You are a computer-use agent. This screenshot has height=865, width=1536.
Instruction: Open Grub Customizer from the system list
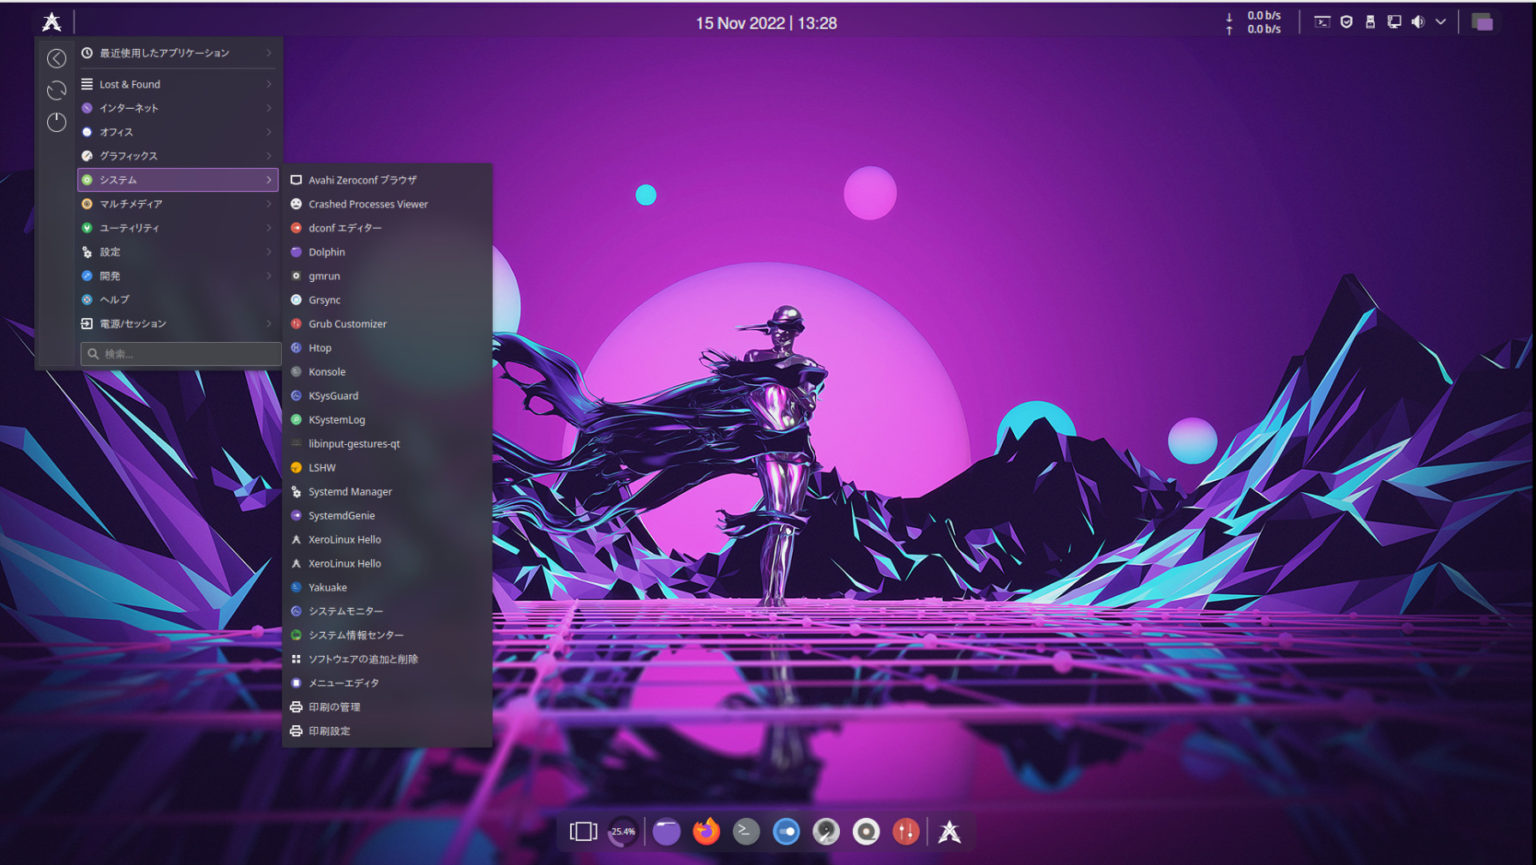point(348,323)
